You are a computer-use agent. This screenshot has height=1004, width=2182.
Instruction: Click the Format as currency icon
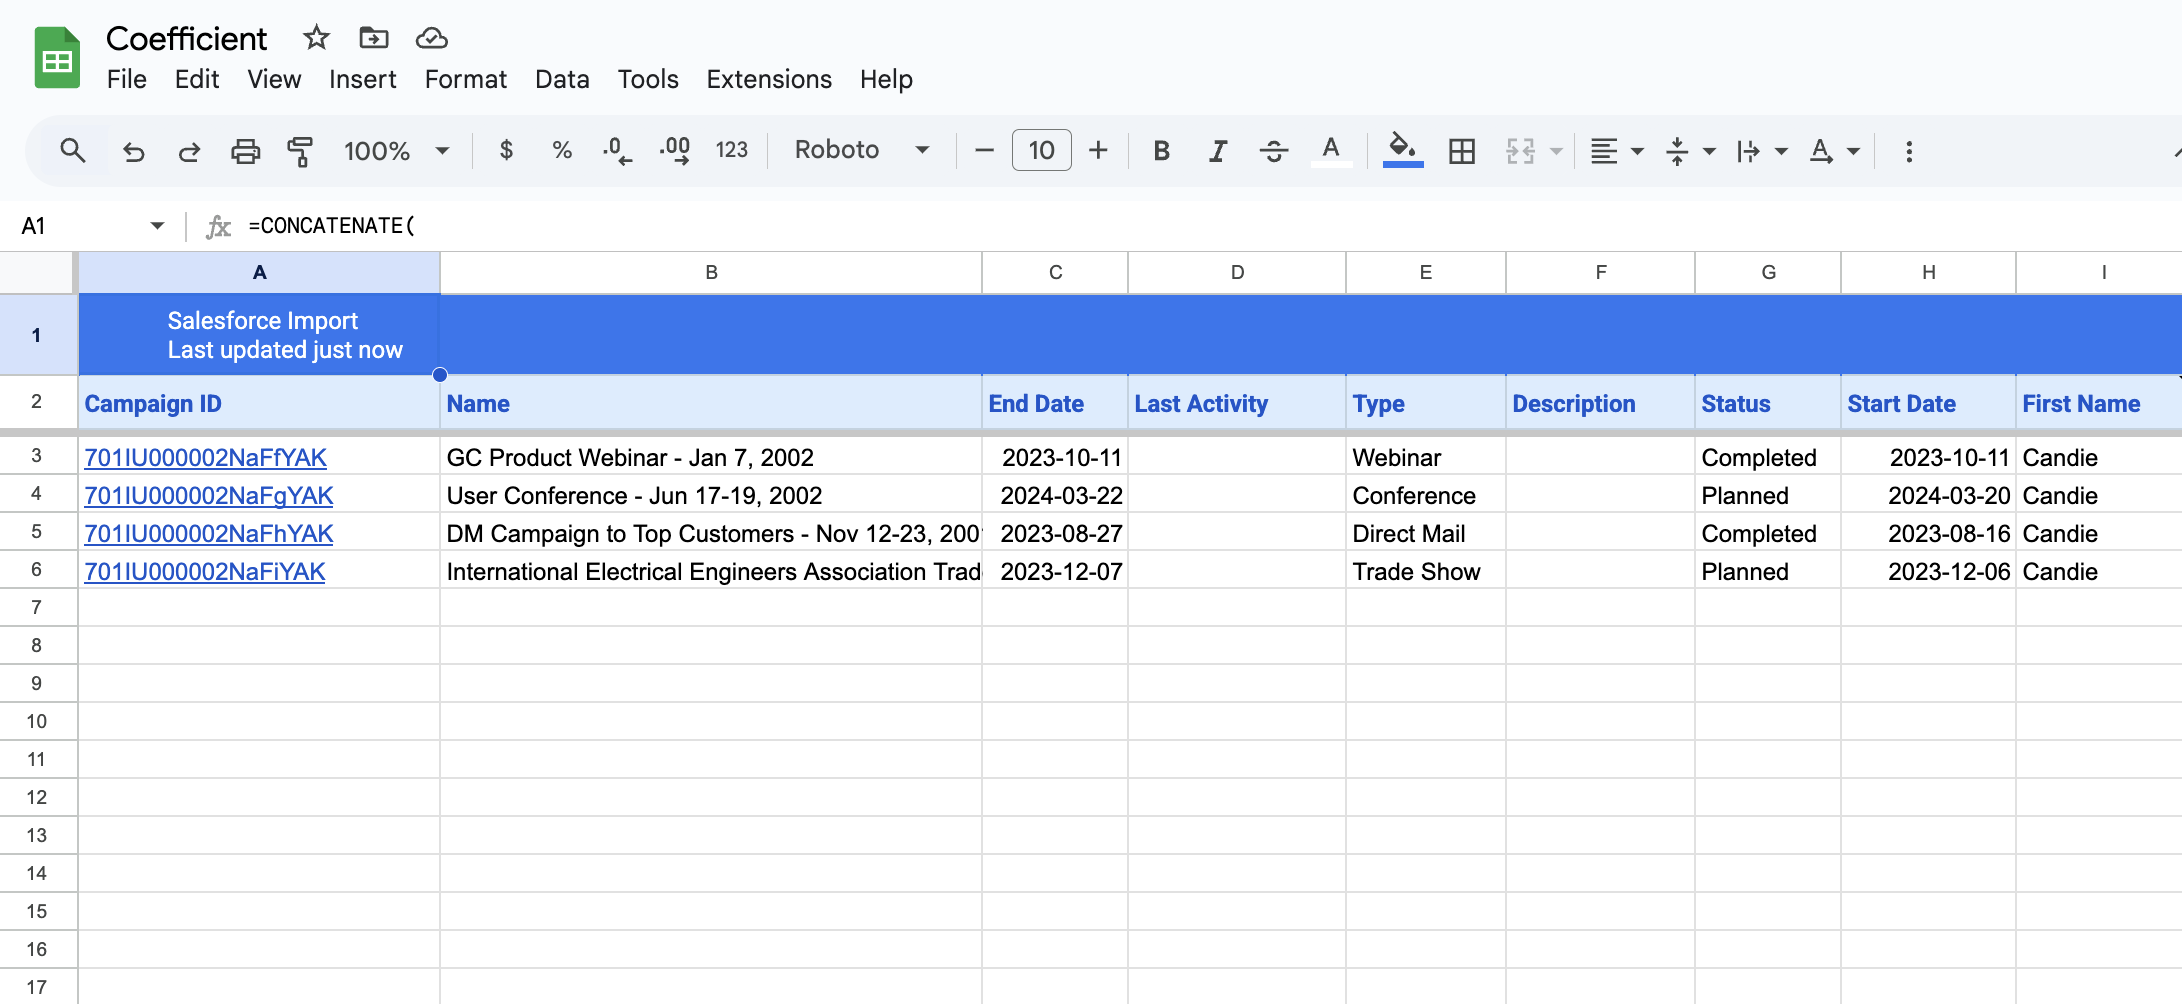coord(506,151)
